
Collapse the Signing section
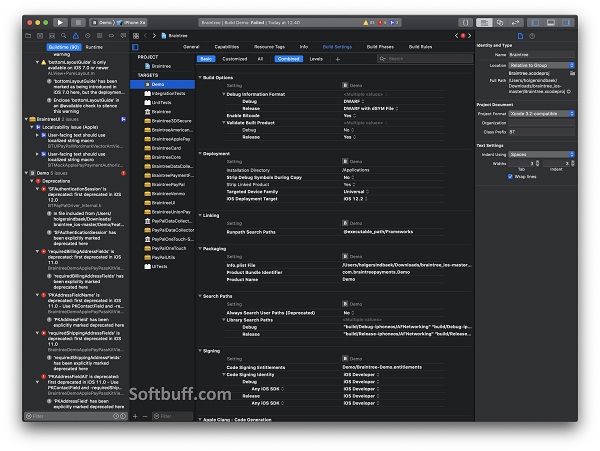point(200,351)
